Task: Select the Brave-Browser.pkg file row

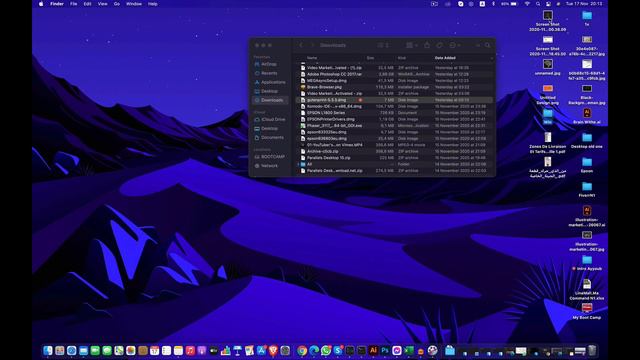Action: (395, 87)
